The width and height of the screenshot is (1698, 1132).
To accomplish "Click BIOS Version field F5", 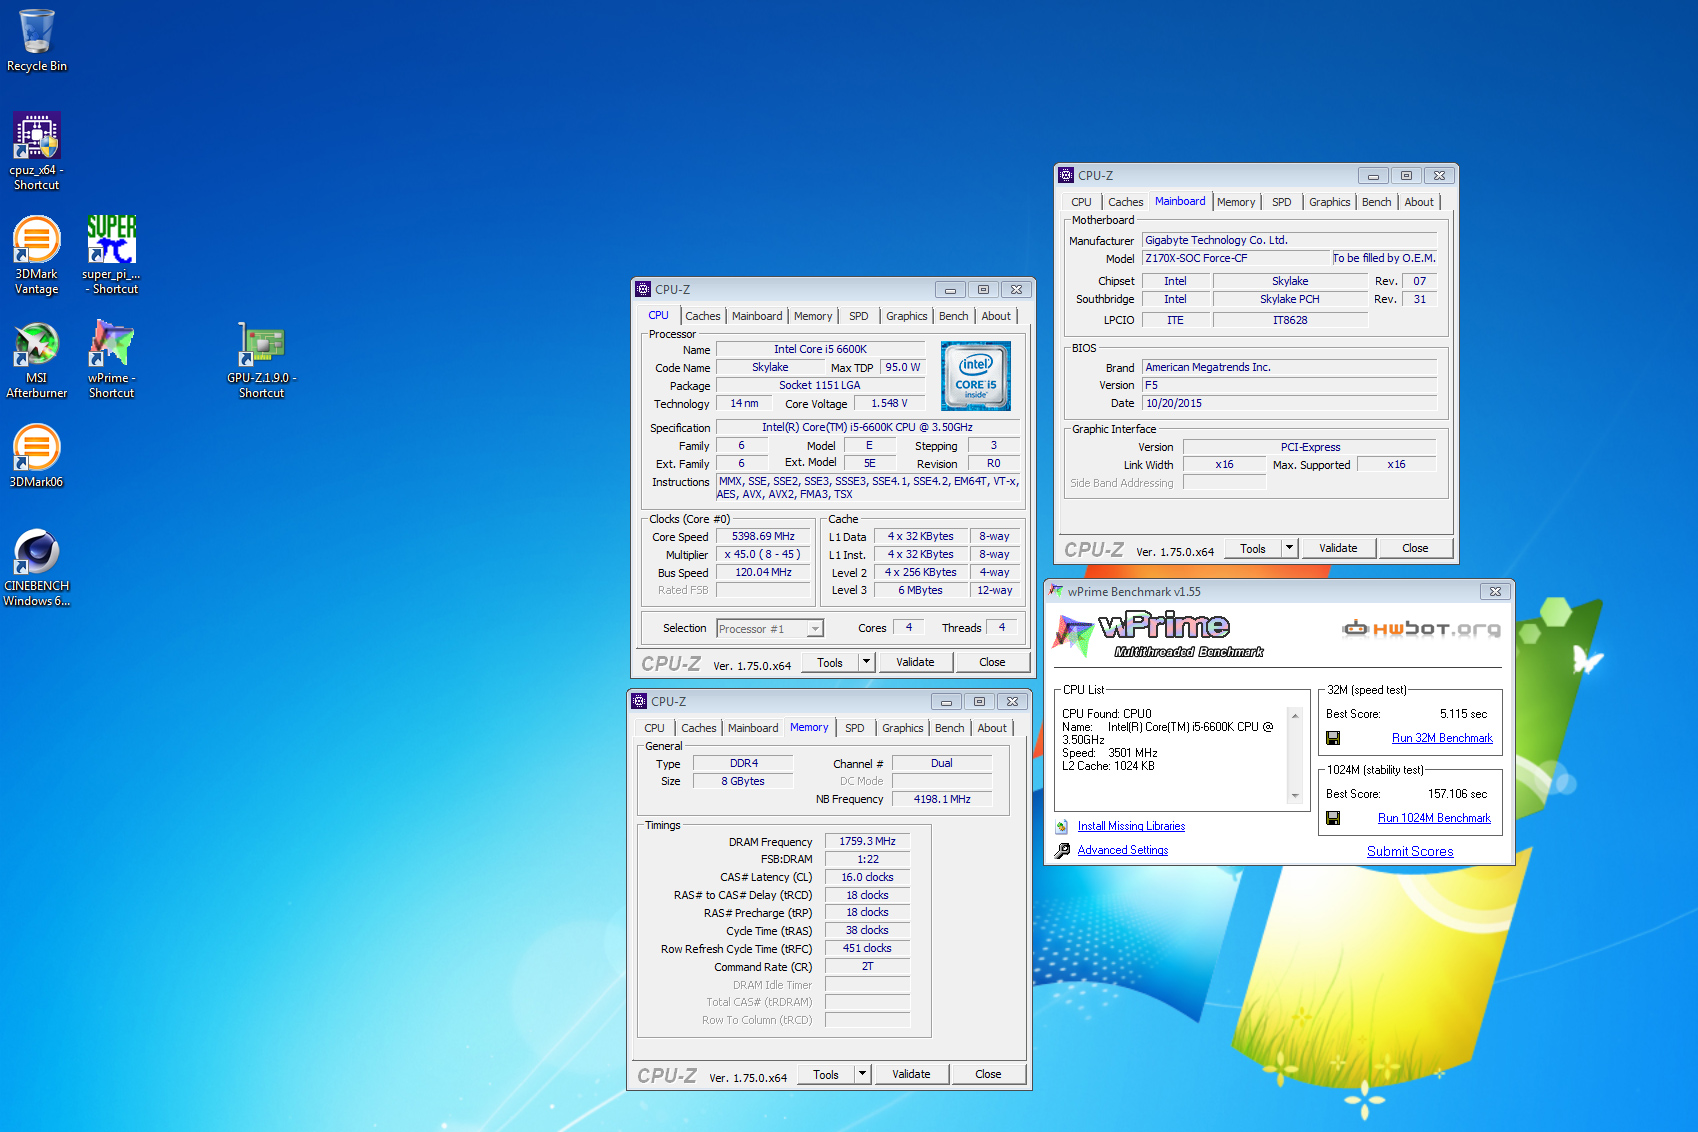I will click(x=1289, y=385).
